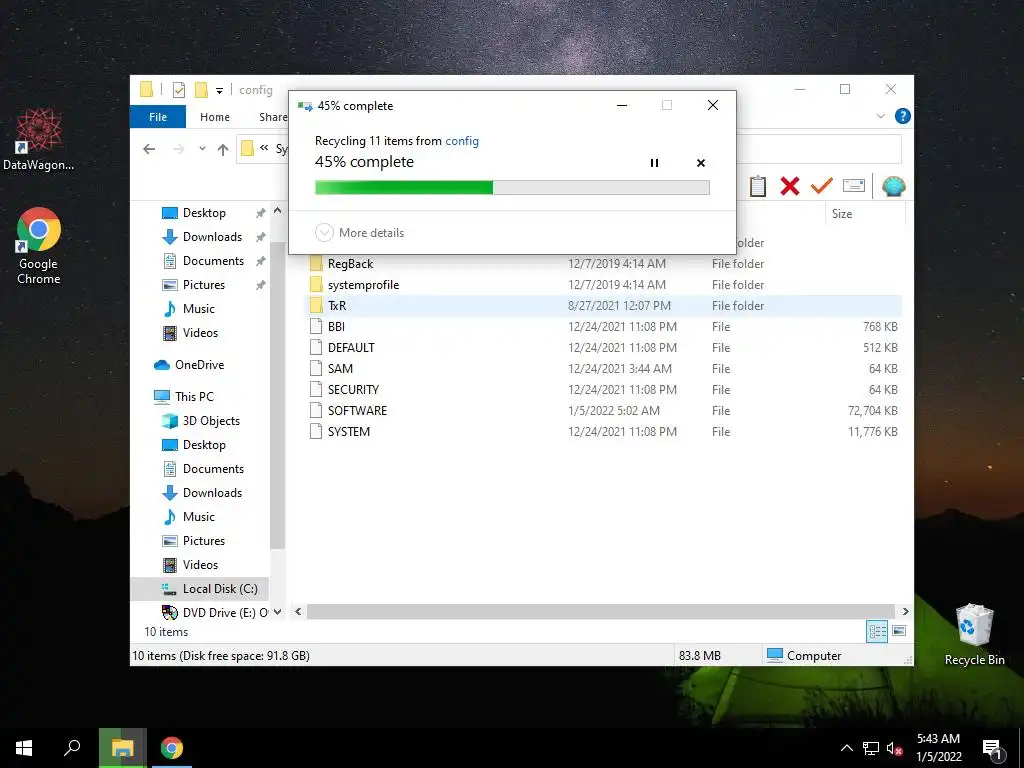This screenshot has width=1024, height=768.
Task: Select the TxR folder
Action: click(x=337, y=306)
